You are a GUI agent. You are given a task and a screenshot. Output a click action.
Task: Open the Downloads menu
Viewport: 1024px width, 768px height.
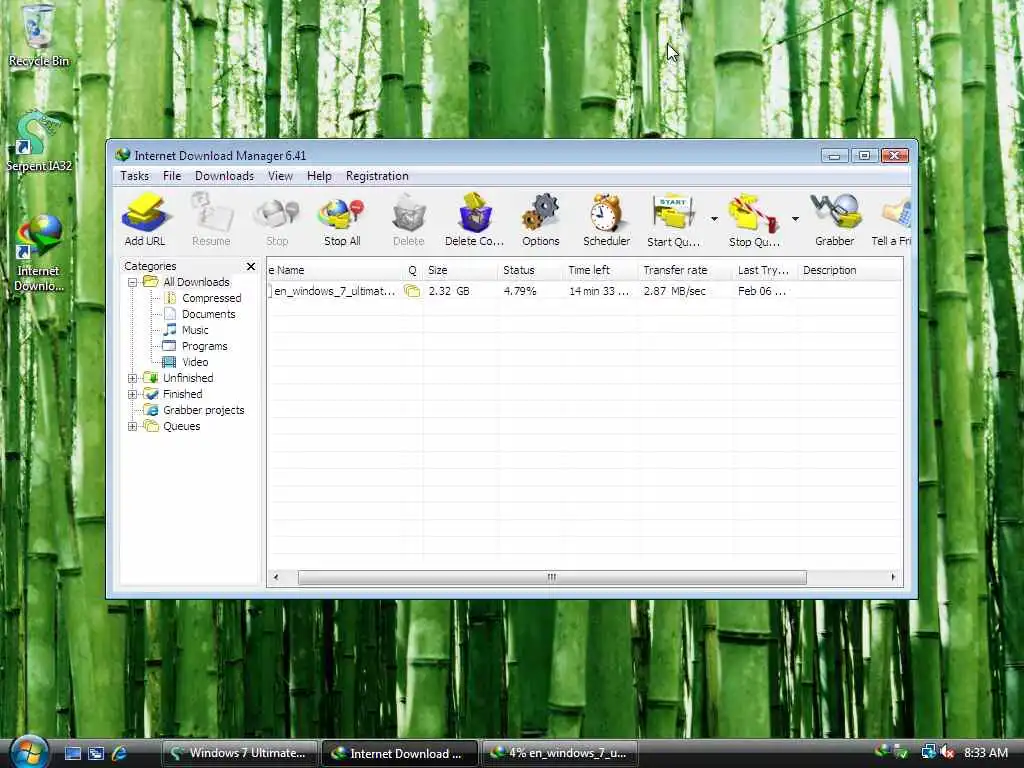(x=224, y=176)
